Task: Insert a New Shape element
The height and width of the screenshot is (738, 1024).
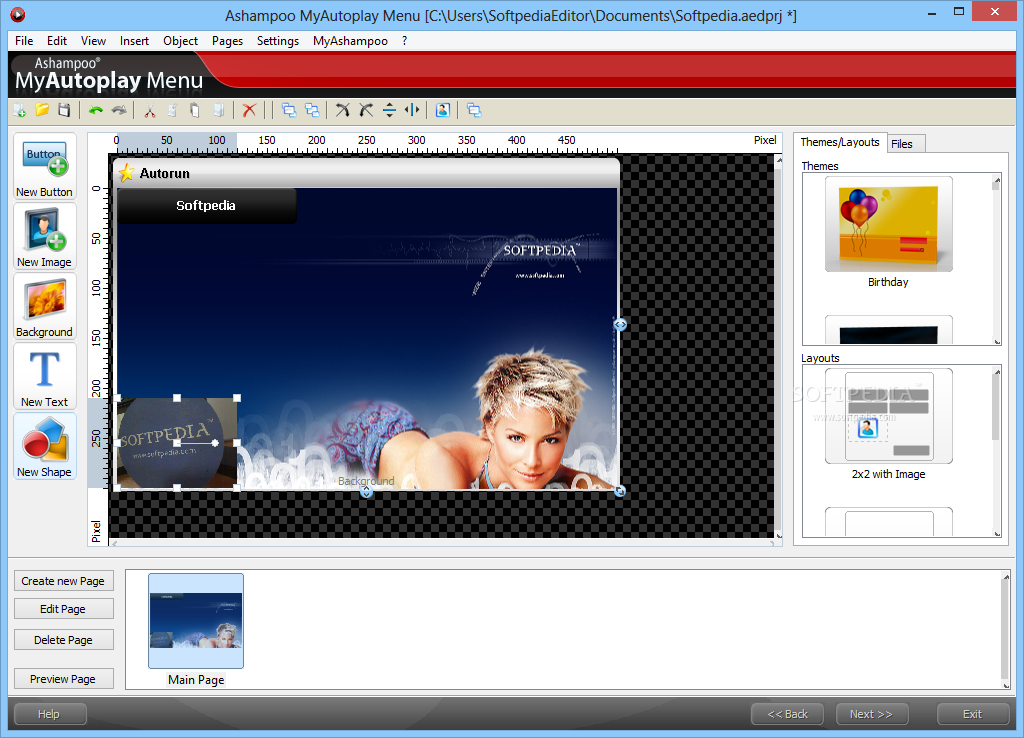Action: [44, 446]
